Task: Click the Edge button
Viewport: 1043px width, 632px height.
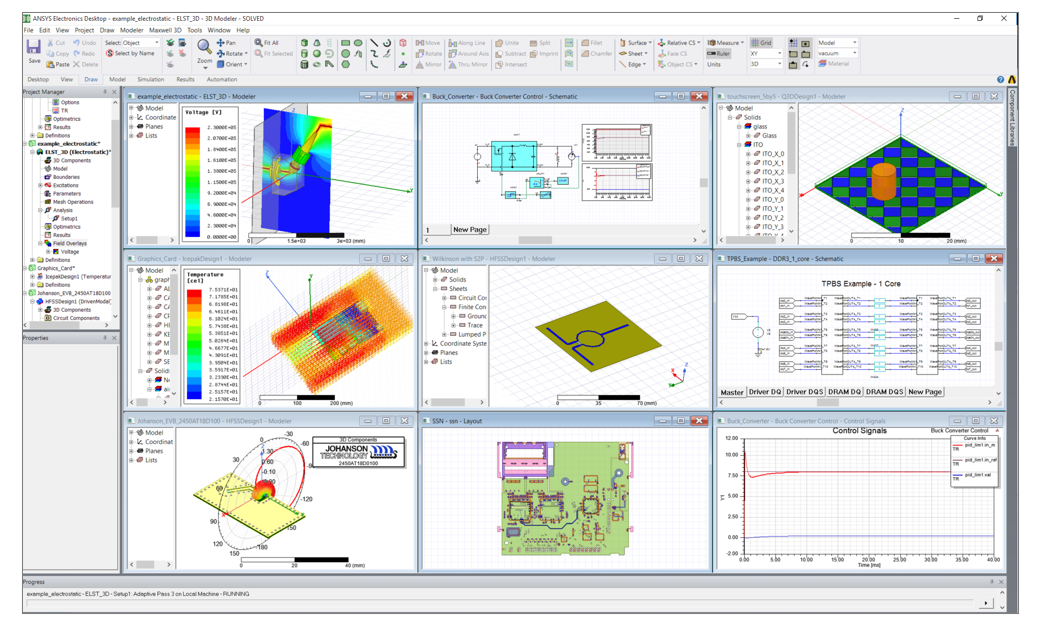Action: click(631, 65)
